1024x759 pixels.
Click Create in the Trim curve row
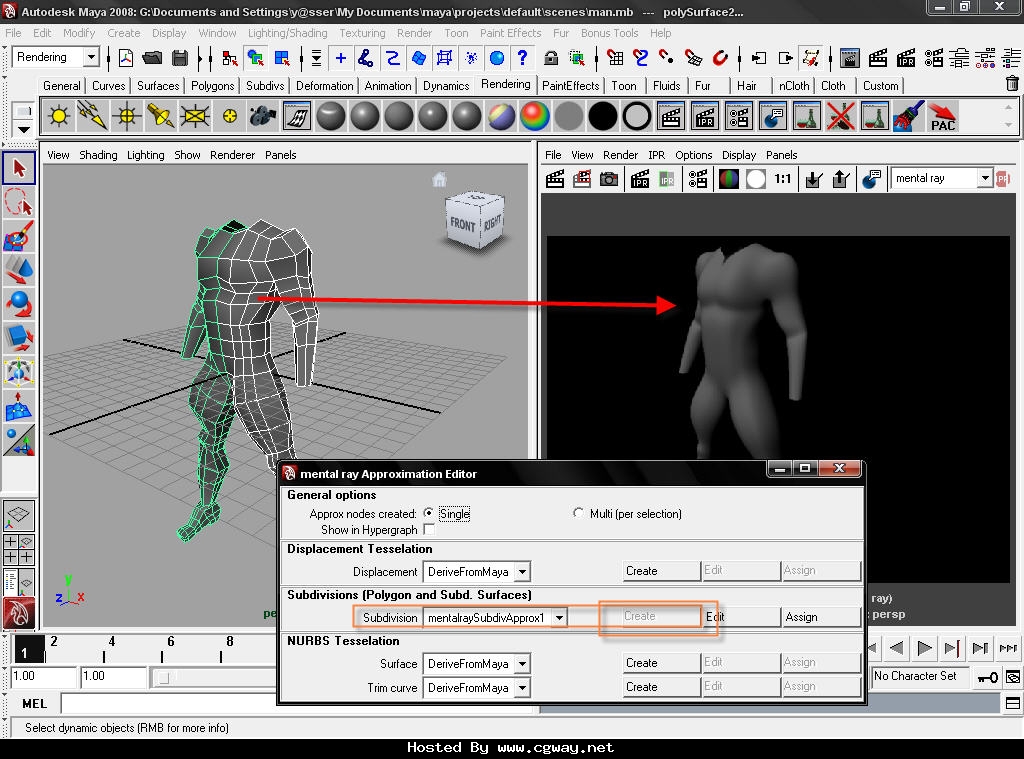(x=662, y=687)
